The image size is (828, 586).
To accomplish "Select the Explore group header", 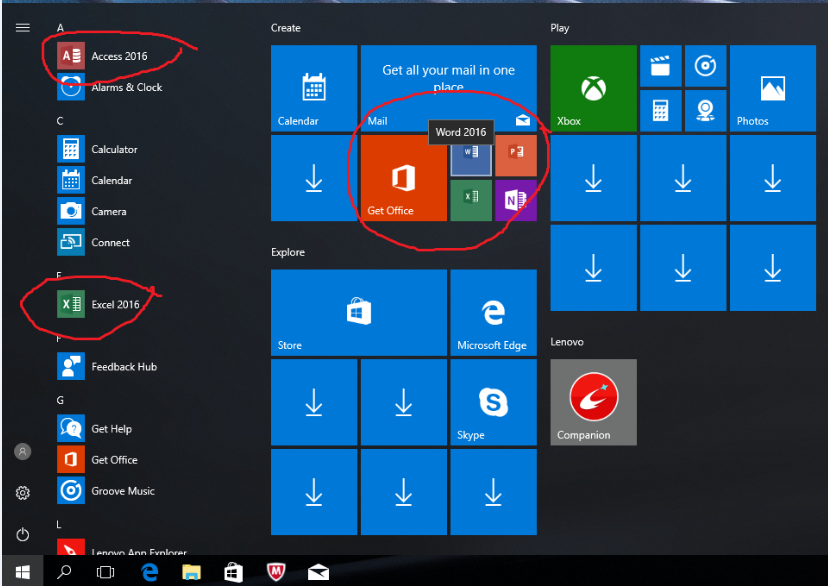I will pyautogui.click(x=288, y=252).
